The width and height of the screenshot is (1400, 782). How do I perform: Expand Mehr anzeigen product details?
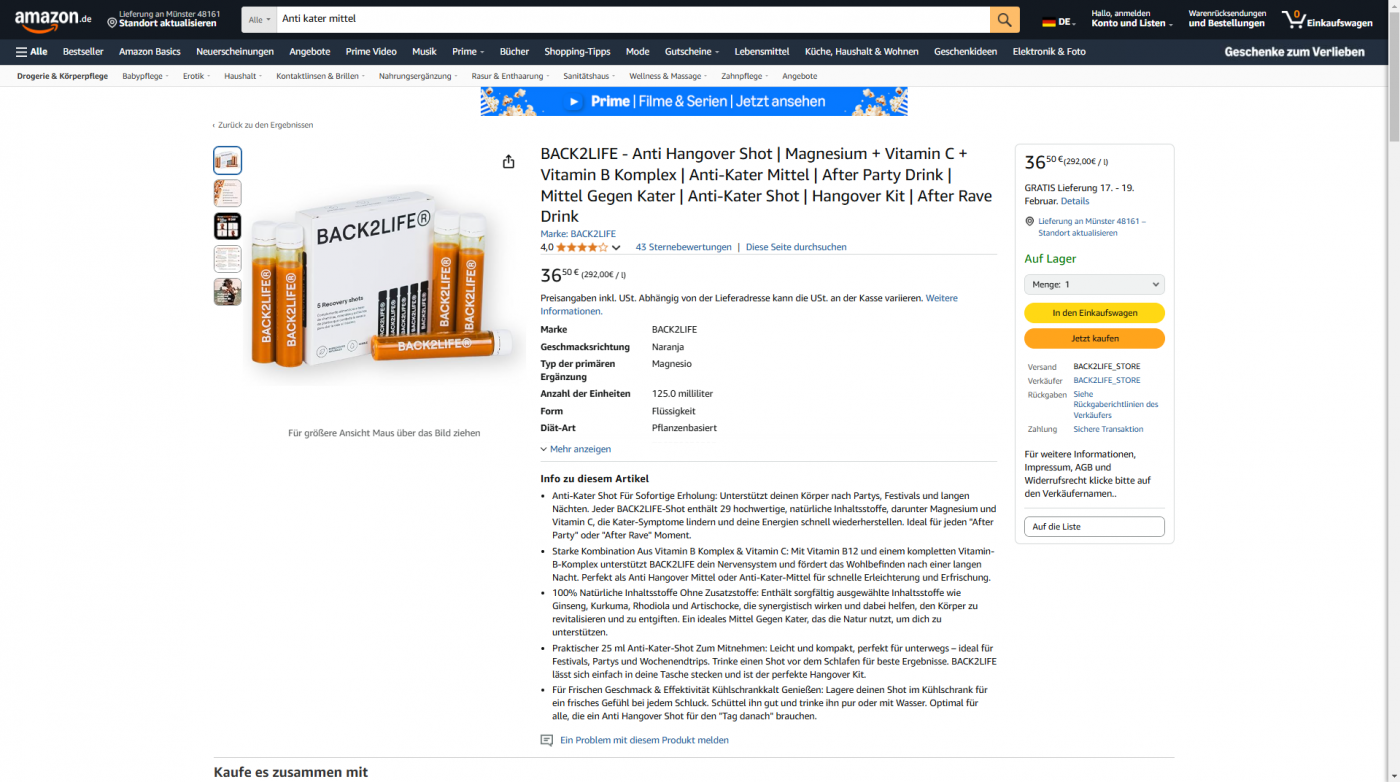click(x=576, y=449)
